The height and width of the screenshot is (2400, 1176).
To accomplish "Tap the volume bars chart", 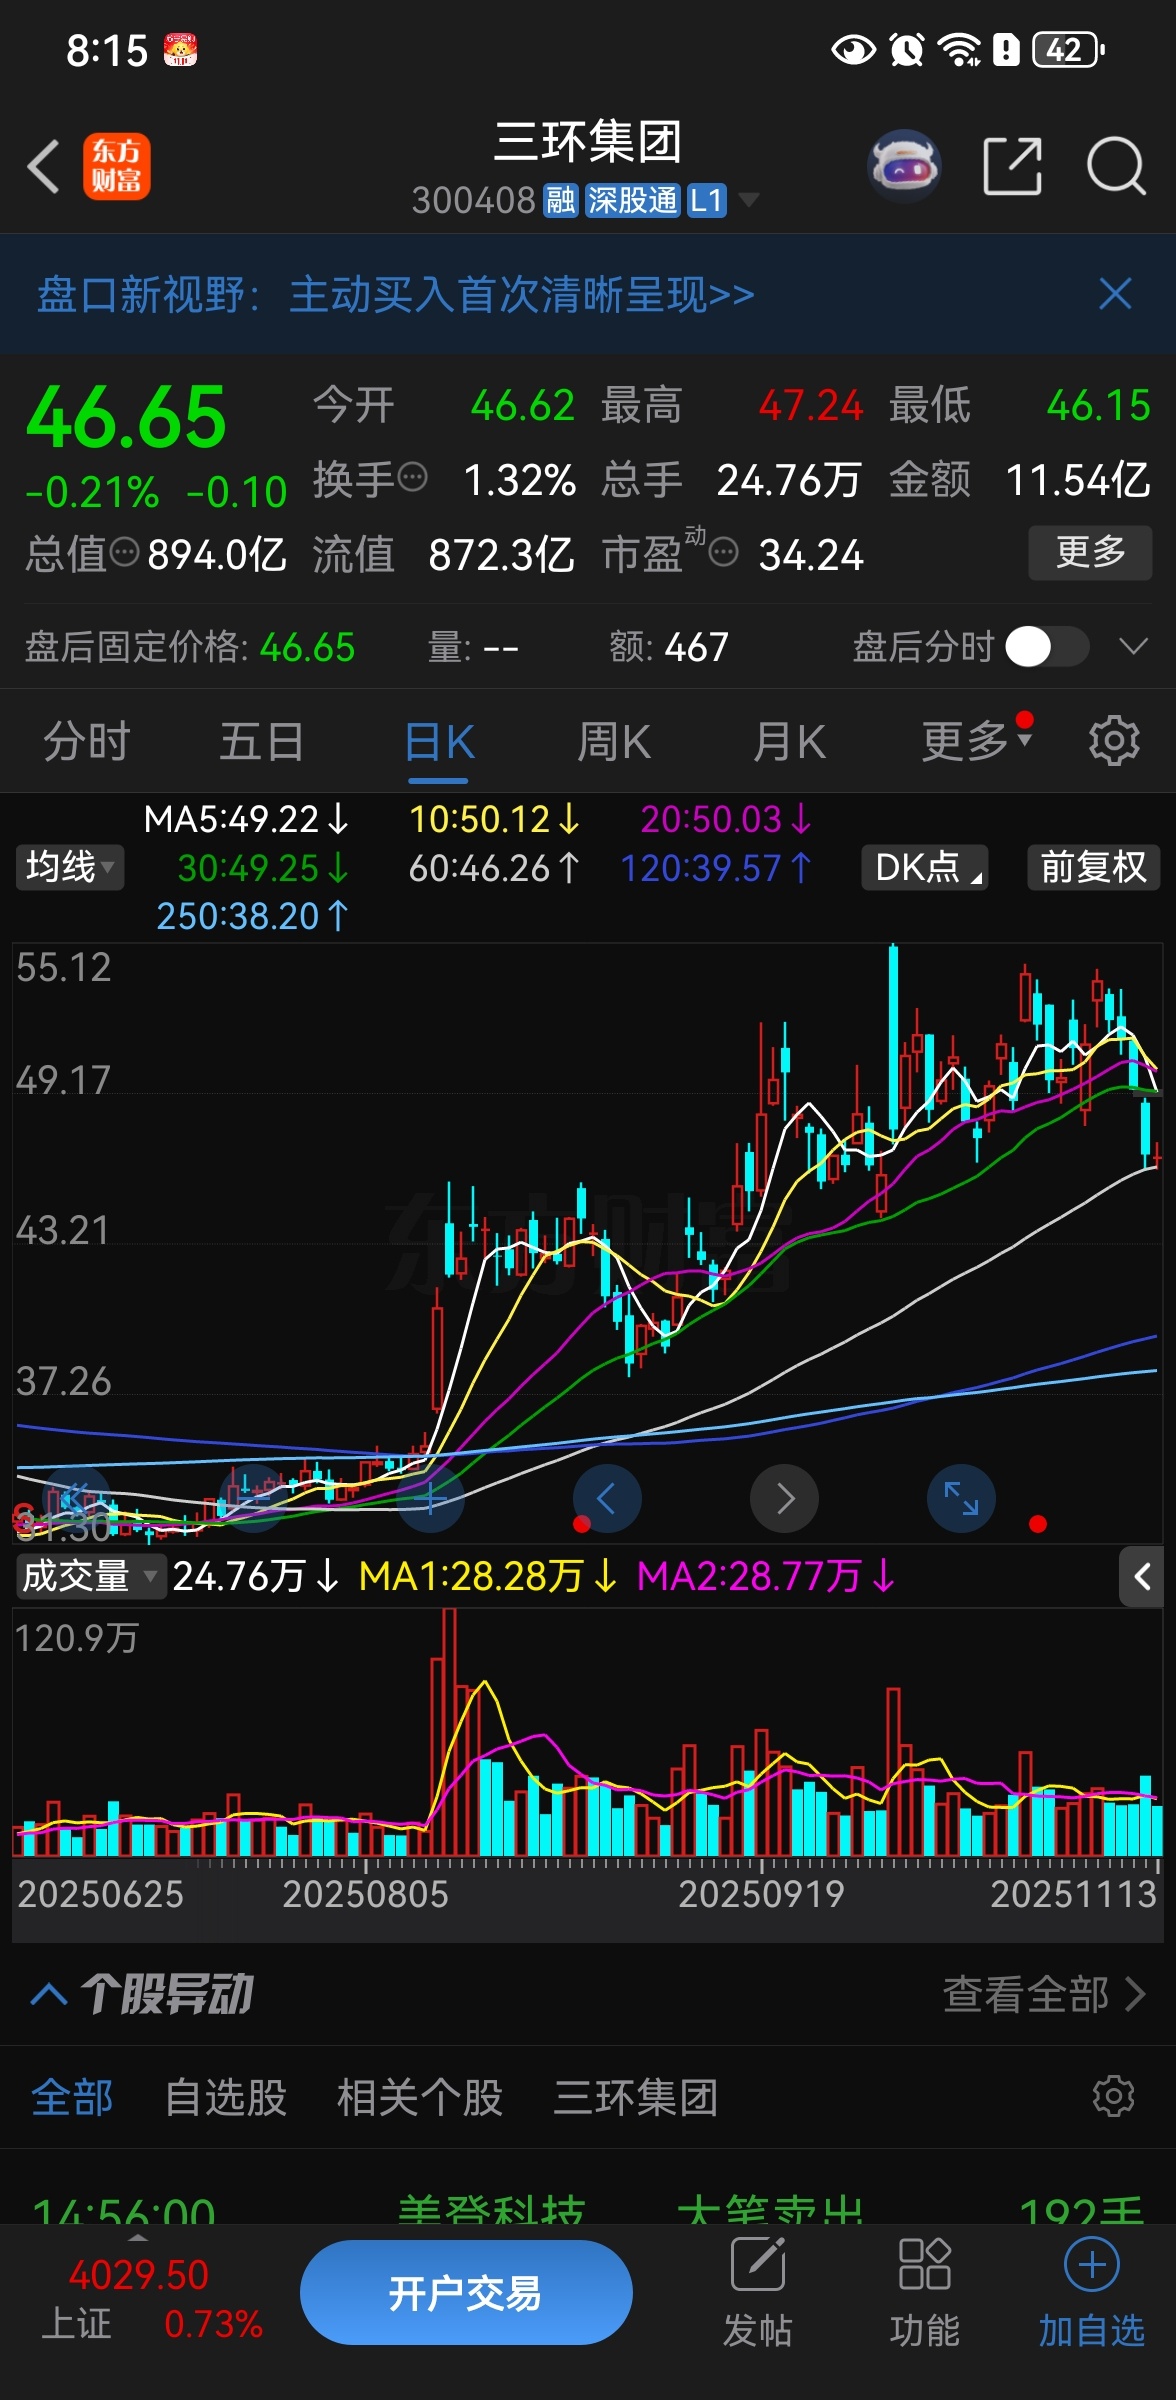I will click(x=588, y=1733).
